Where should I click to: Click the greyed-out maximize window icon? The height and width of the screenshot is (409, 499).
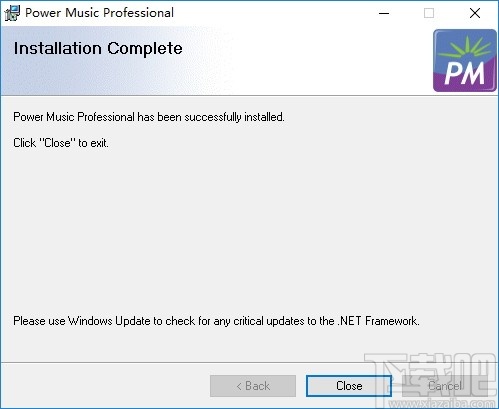pyautogui.click(x=429, y=13)
